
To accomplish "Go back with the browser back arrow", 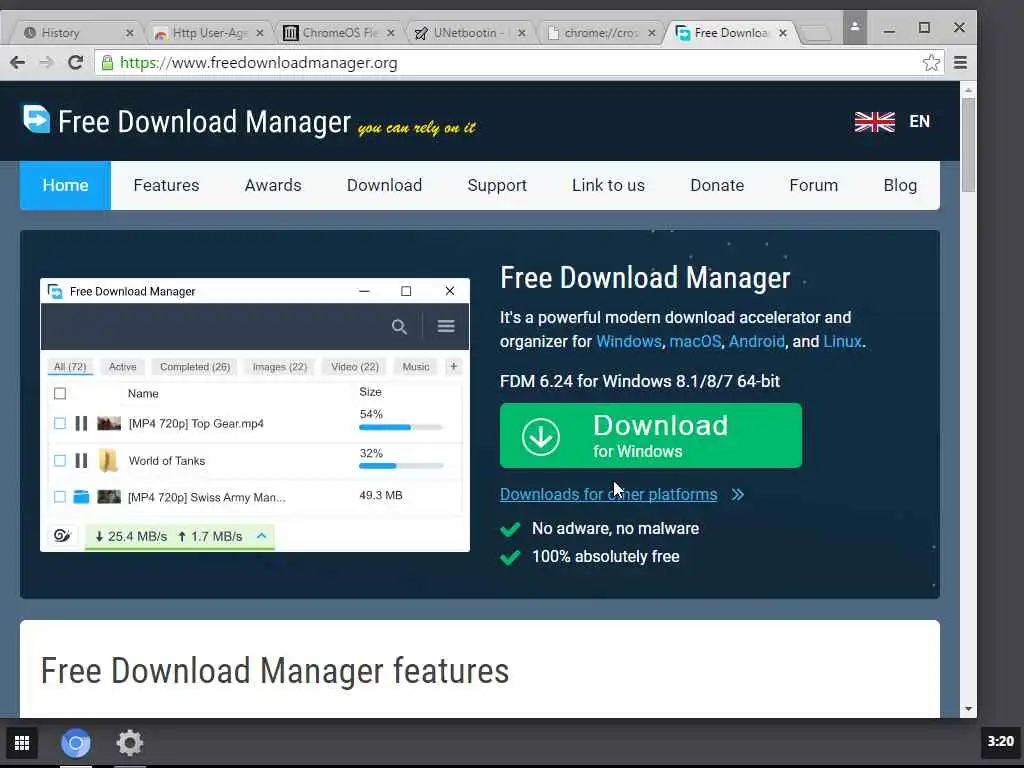I will [18, 63].
